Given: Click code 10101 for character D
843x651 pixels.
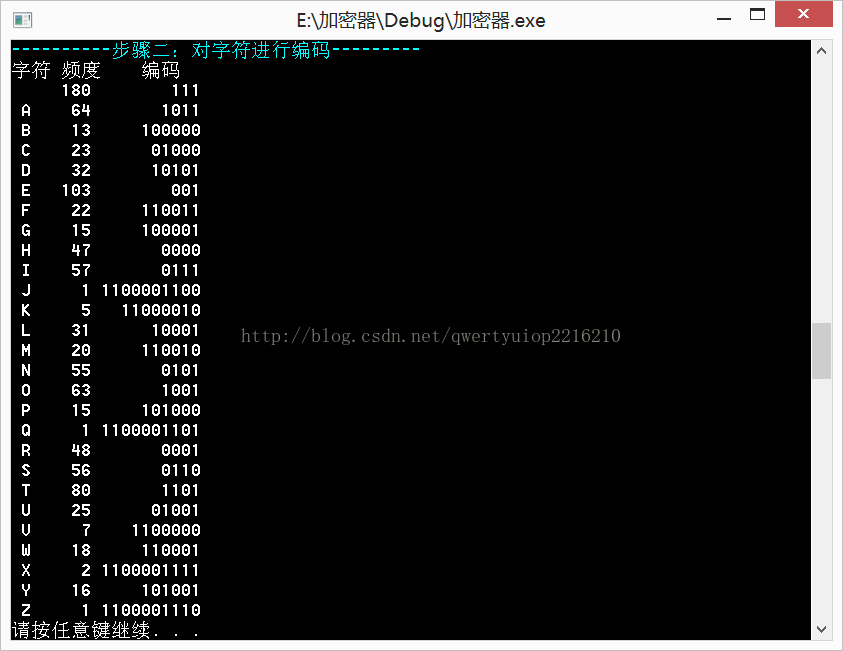Looking at the screenshot, I should point(175,170).
